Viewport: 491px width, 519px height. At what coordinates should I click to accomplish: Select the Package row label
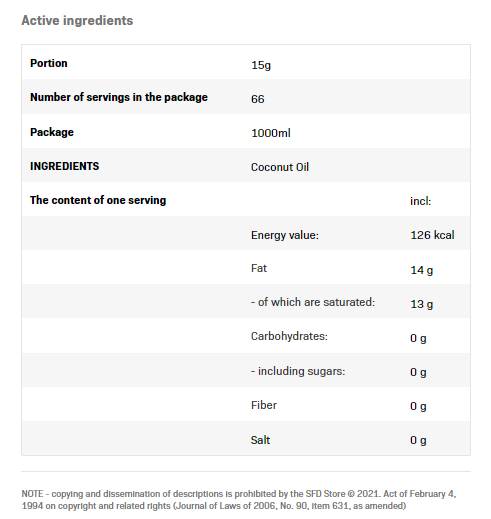(52, 132)
